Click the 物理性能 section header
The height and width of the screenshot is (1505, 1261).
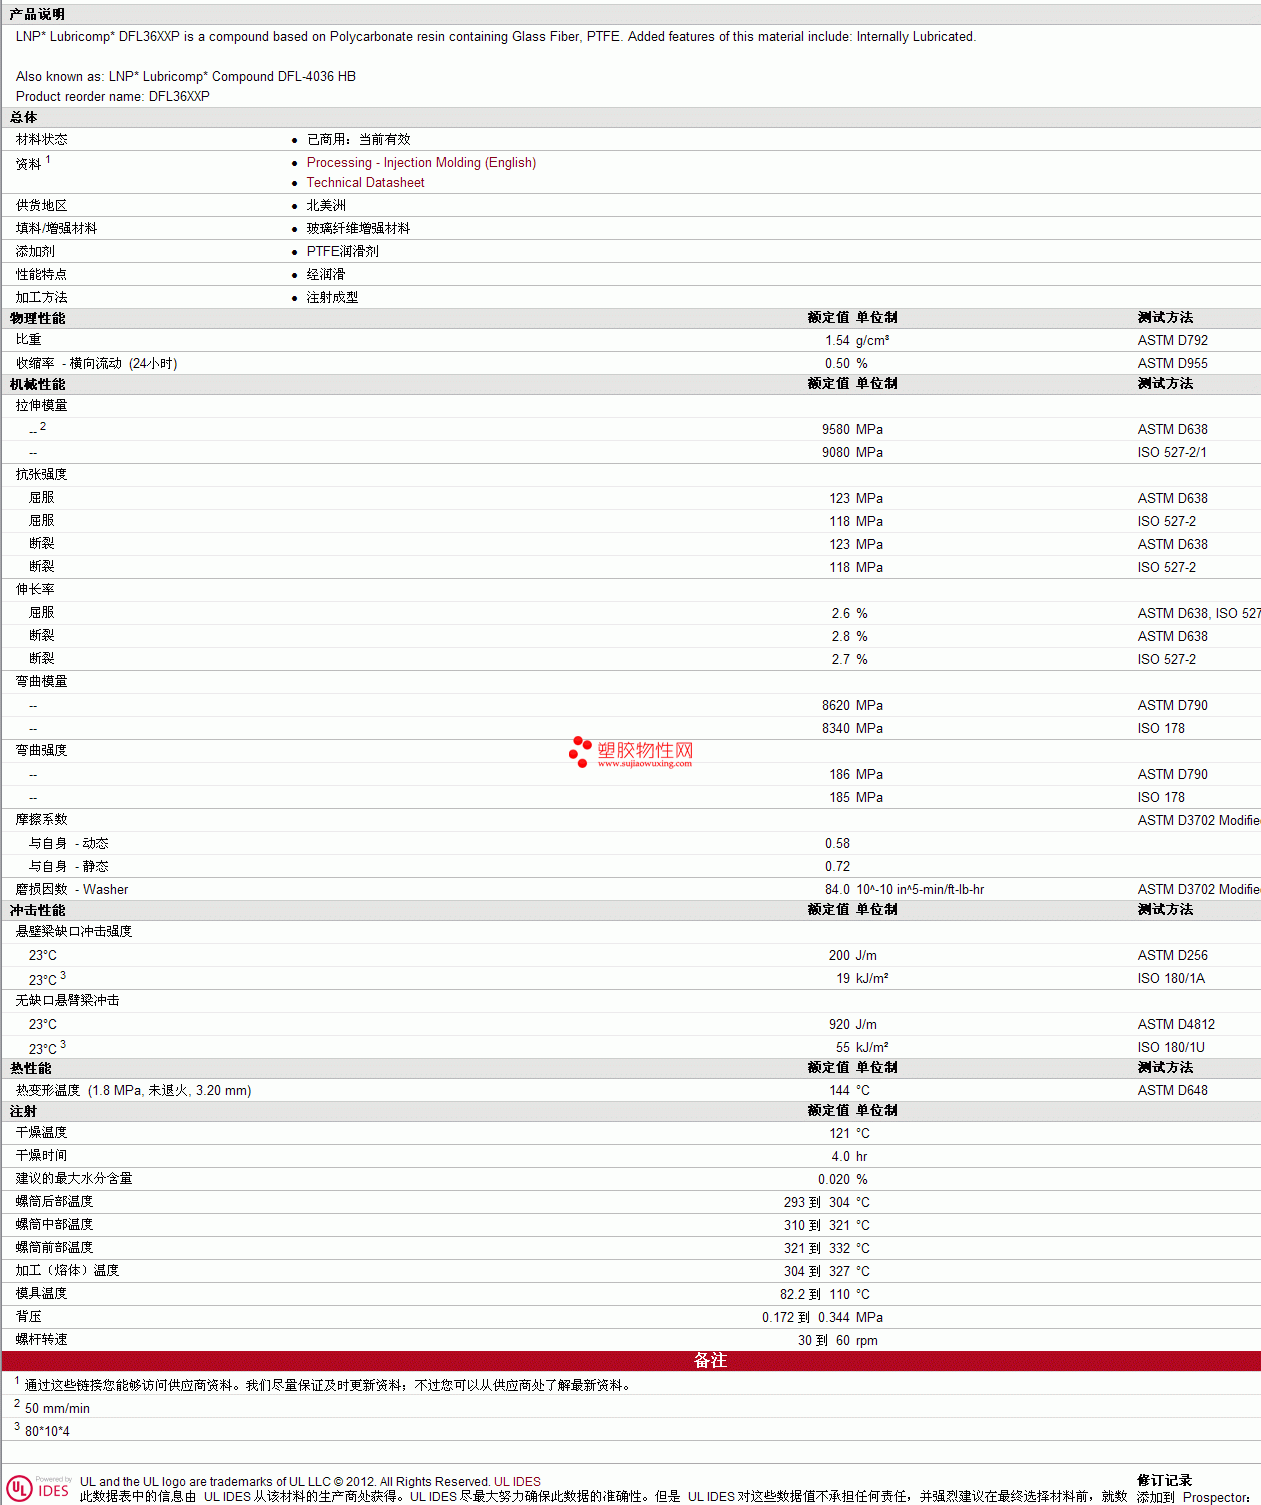coord(37,318)
